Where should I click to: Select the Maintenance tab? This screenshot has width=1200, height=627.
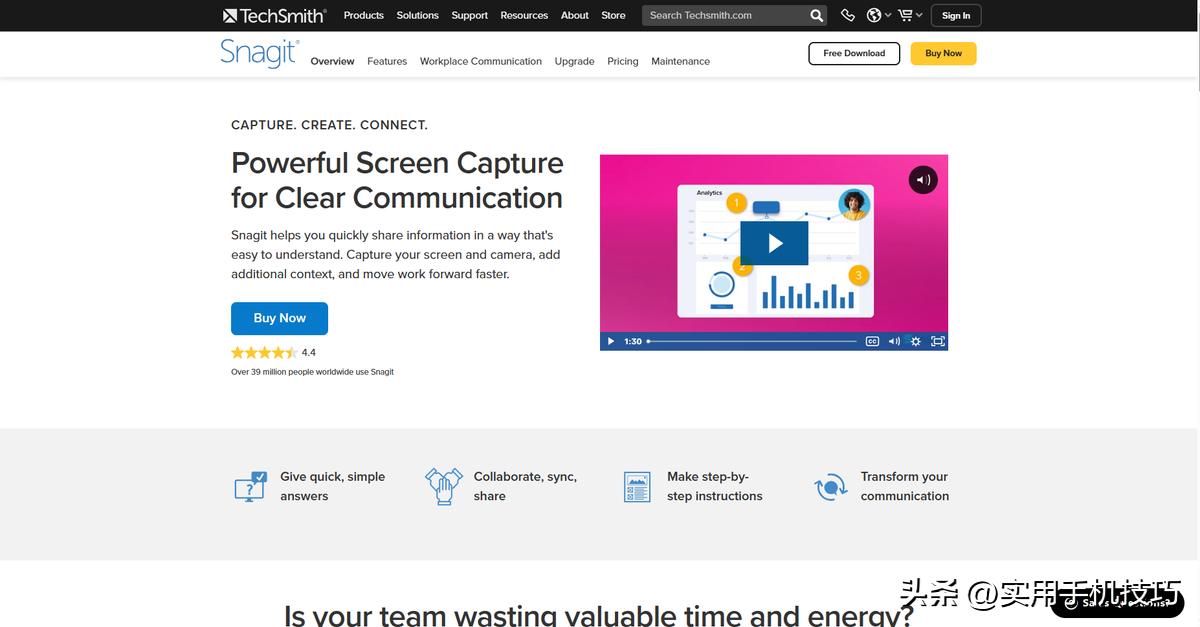point(680,61)
